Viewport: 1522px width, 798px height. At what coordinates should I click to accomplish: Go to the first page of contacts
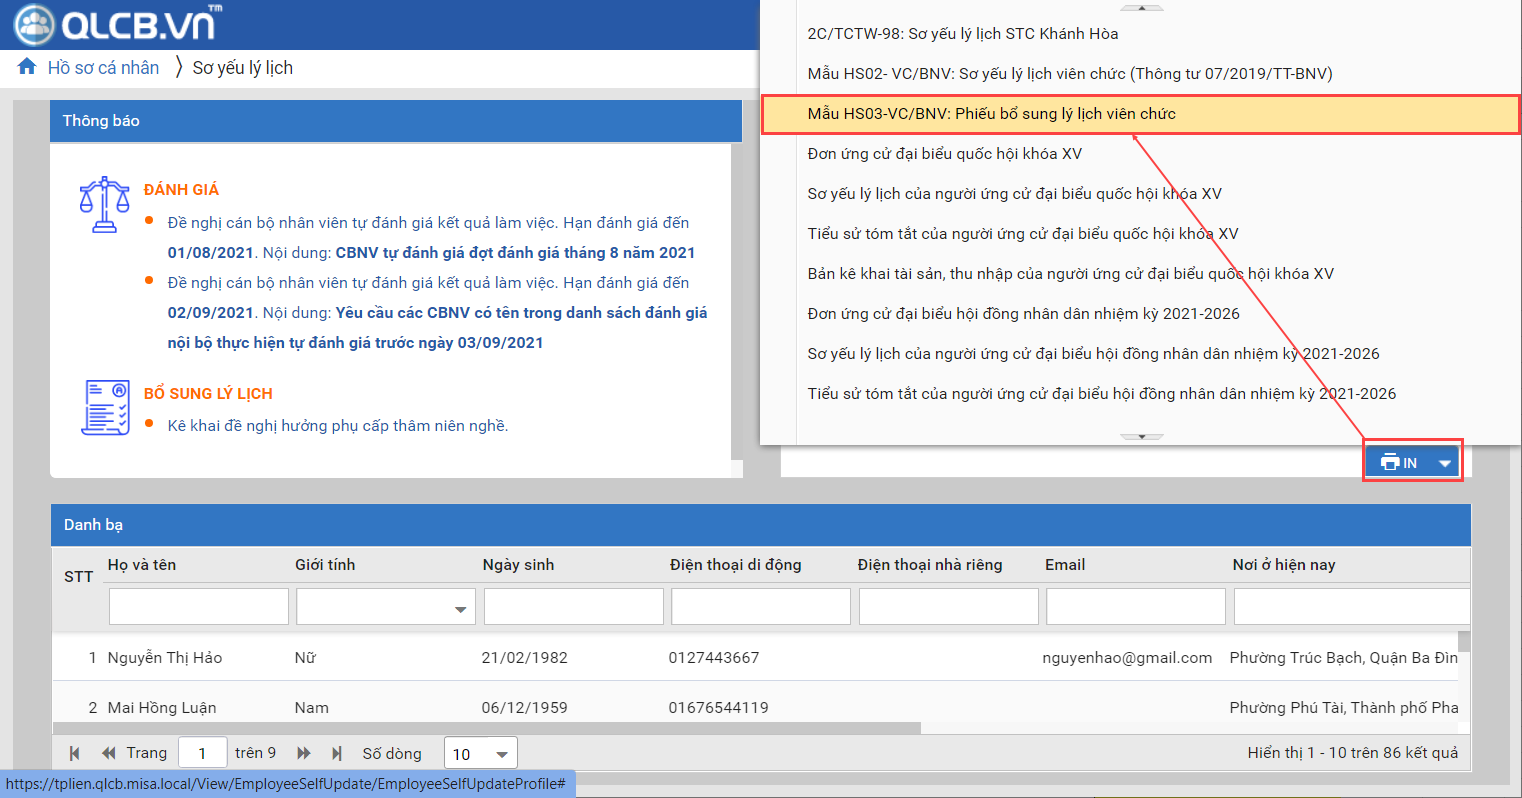pyautogui.click(x=74, y=753)
